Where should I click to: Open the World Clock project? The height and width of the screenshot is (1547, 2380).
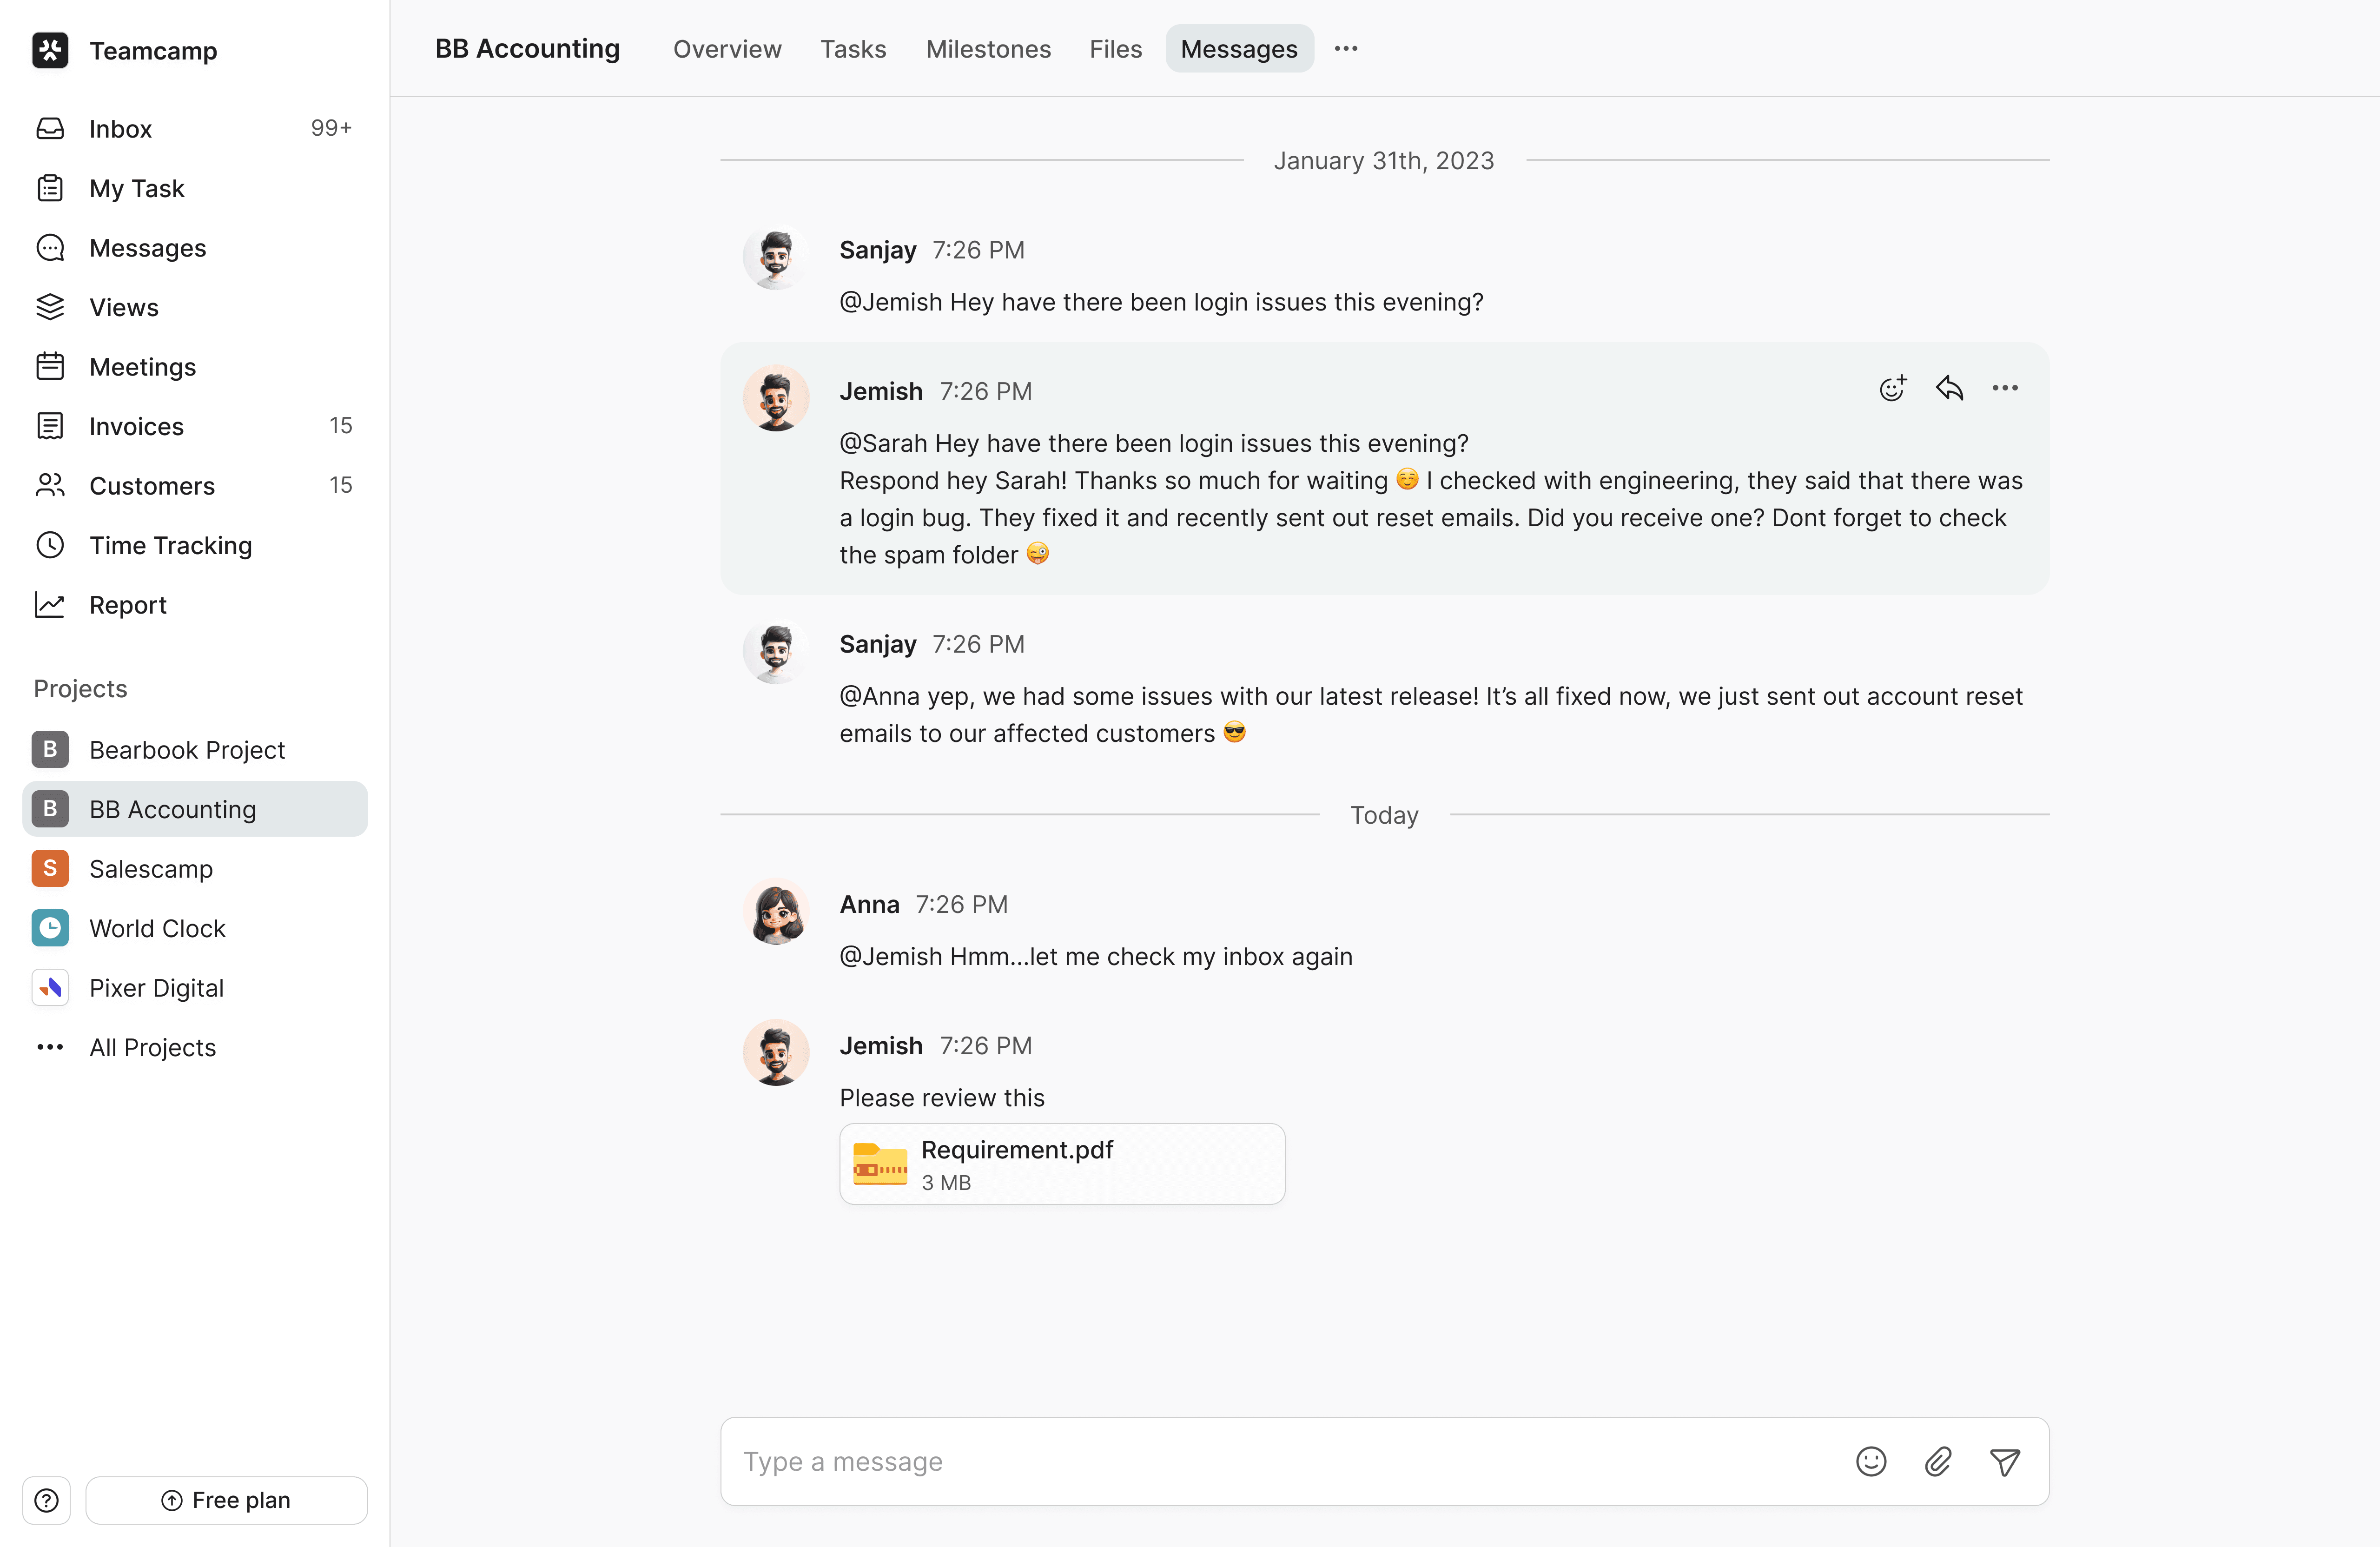click(157, 928)
